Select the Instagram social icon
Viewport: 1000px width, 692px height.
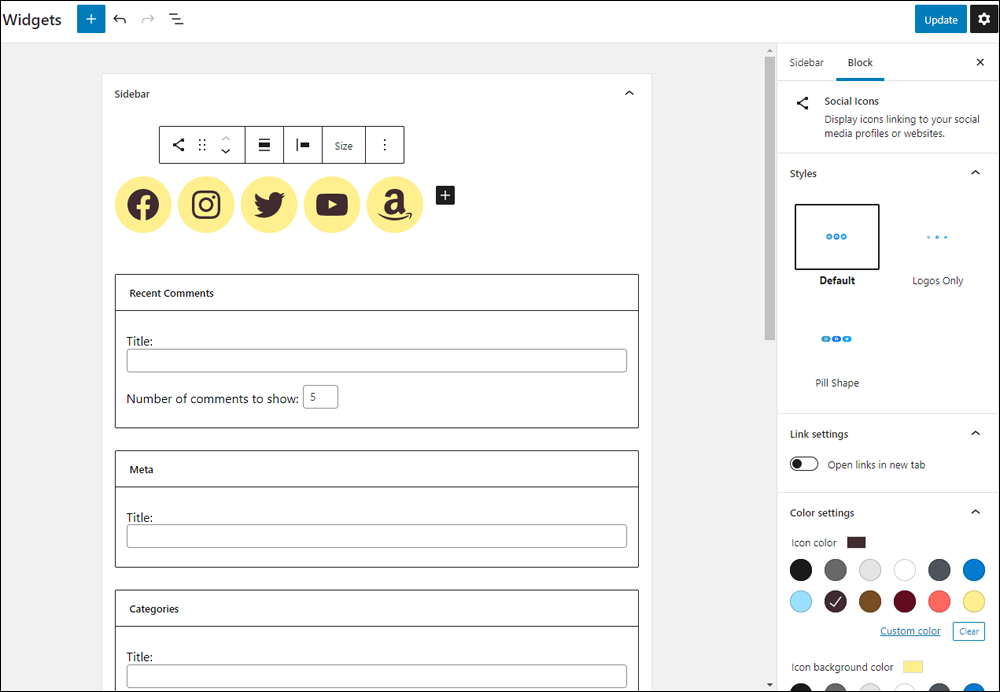point(206,205)
